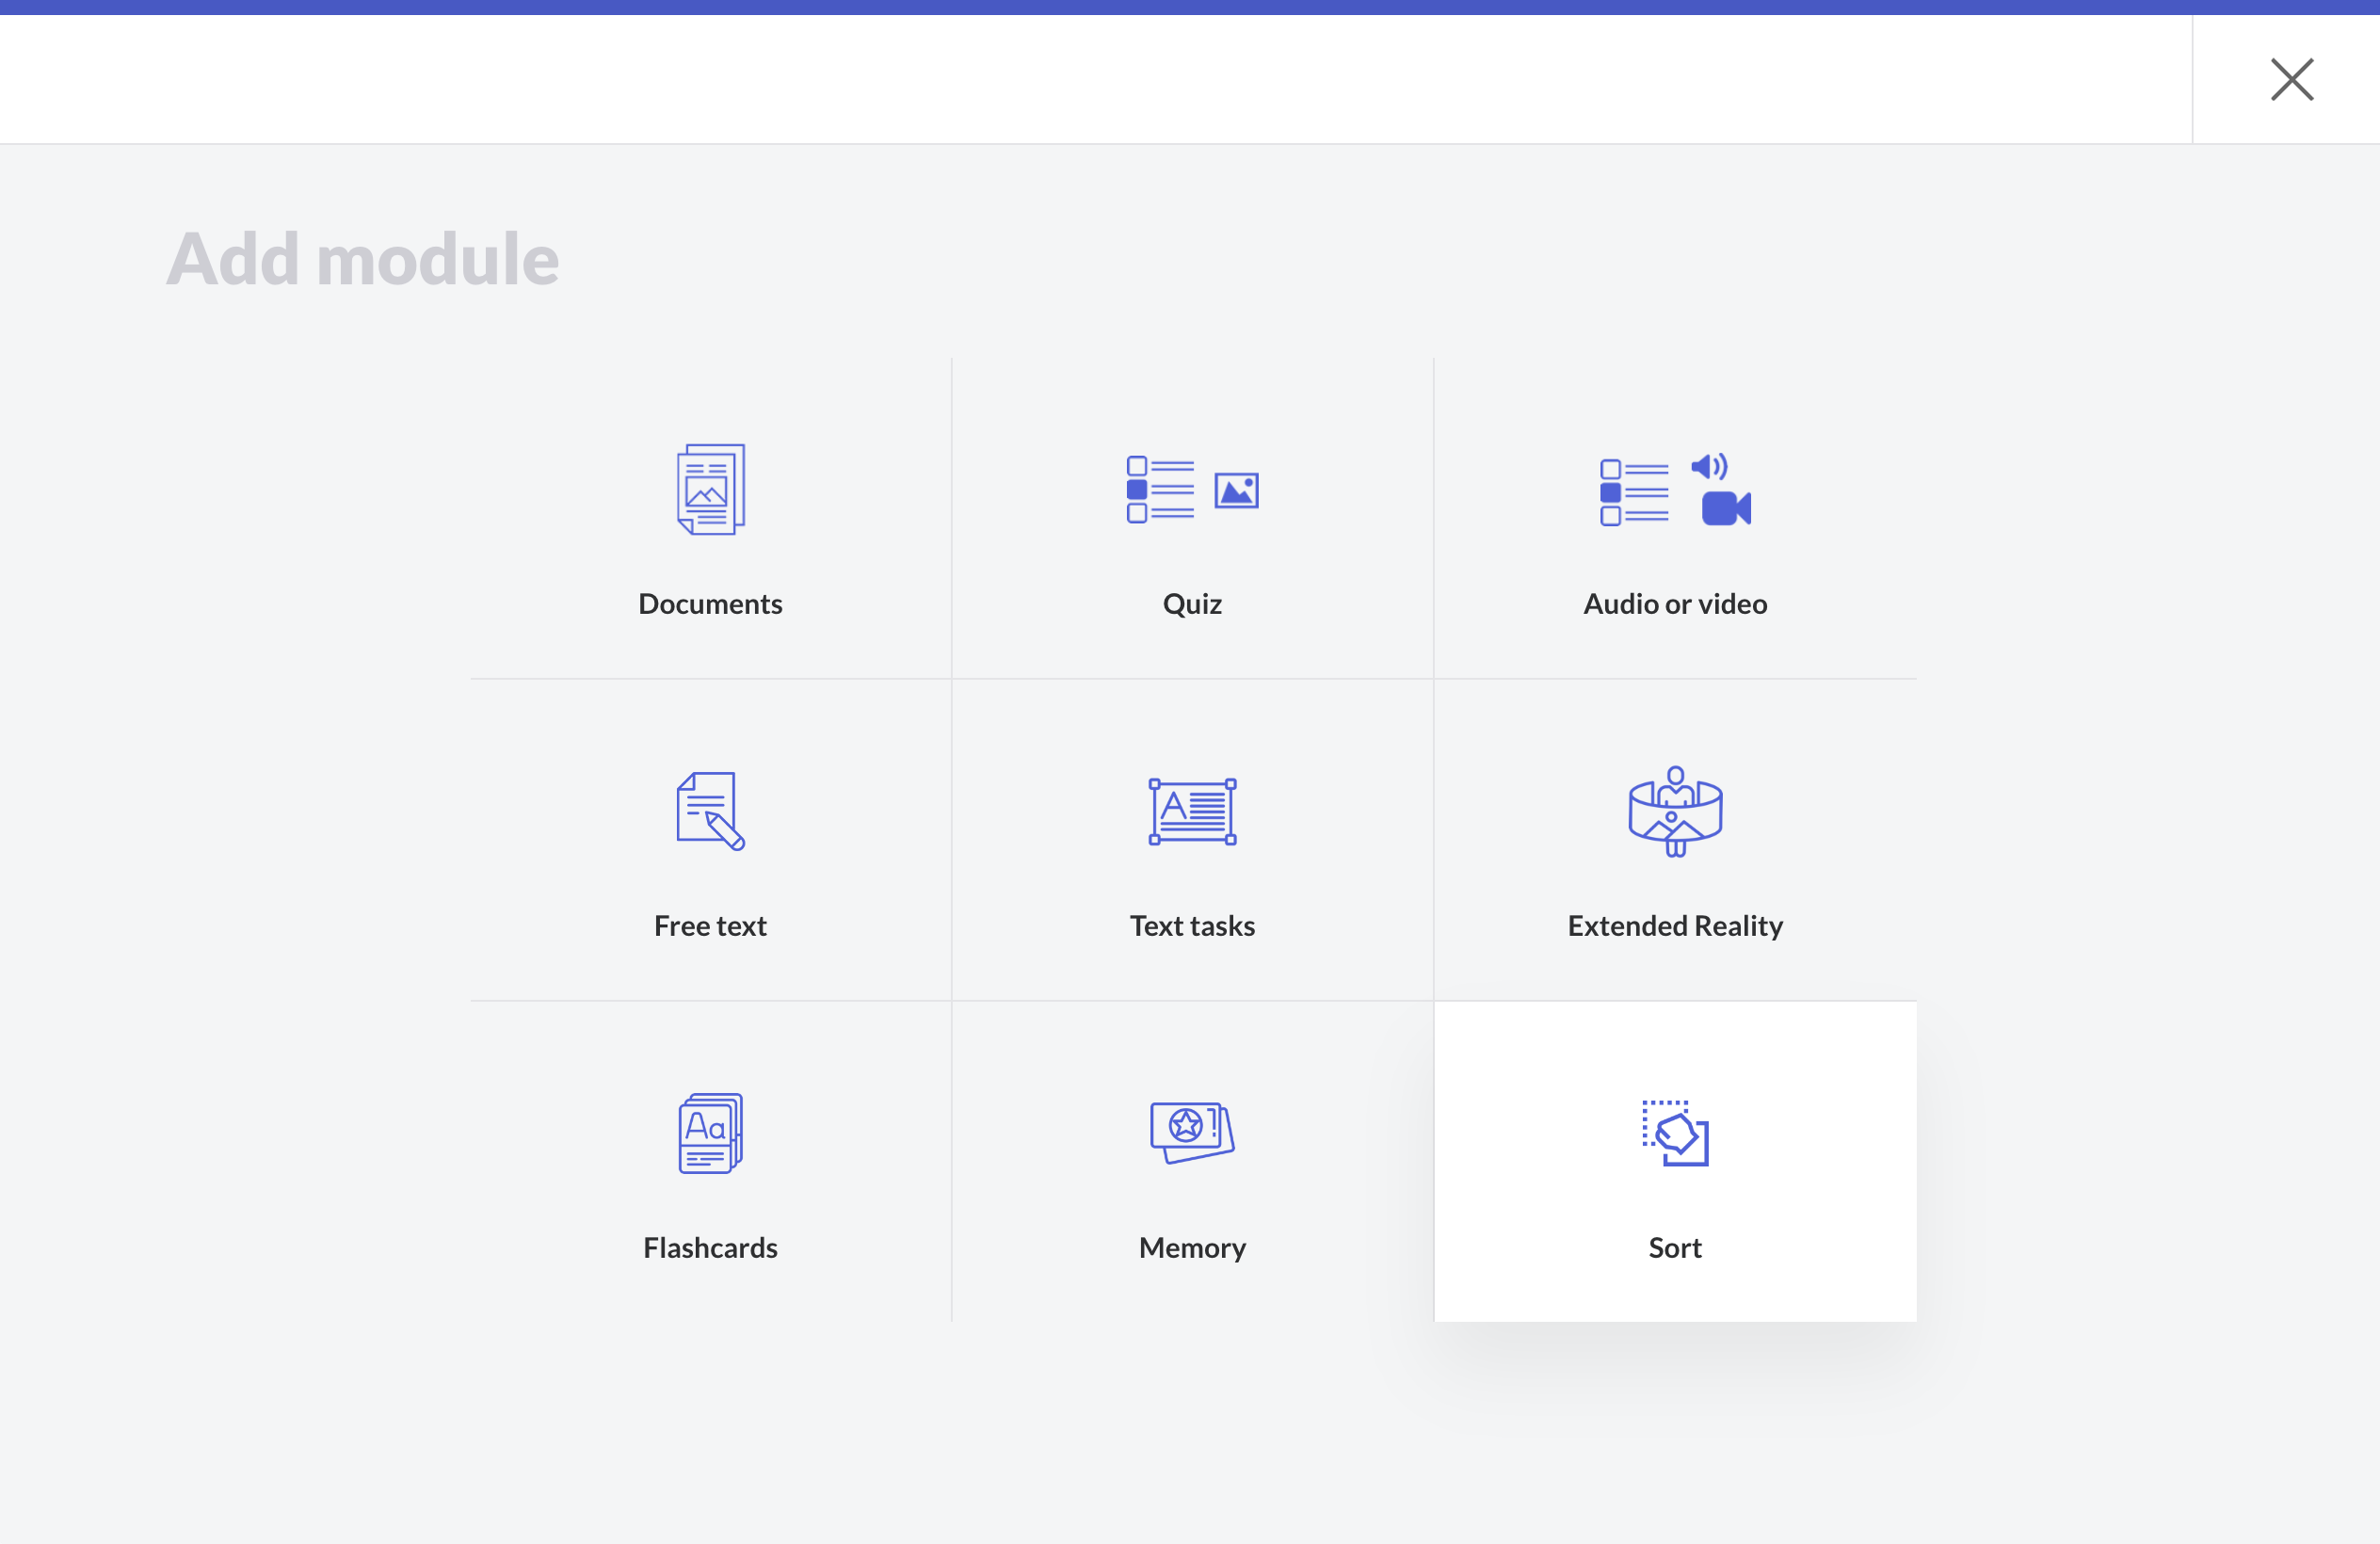Click the Quiz label

coord(1192,604)
